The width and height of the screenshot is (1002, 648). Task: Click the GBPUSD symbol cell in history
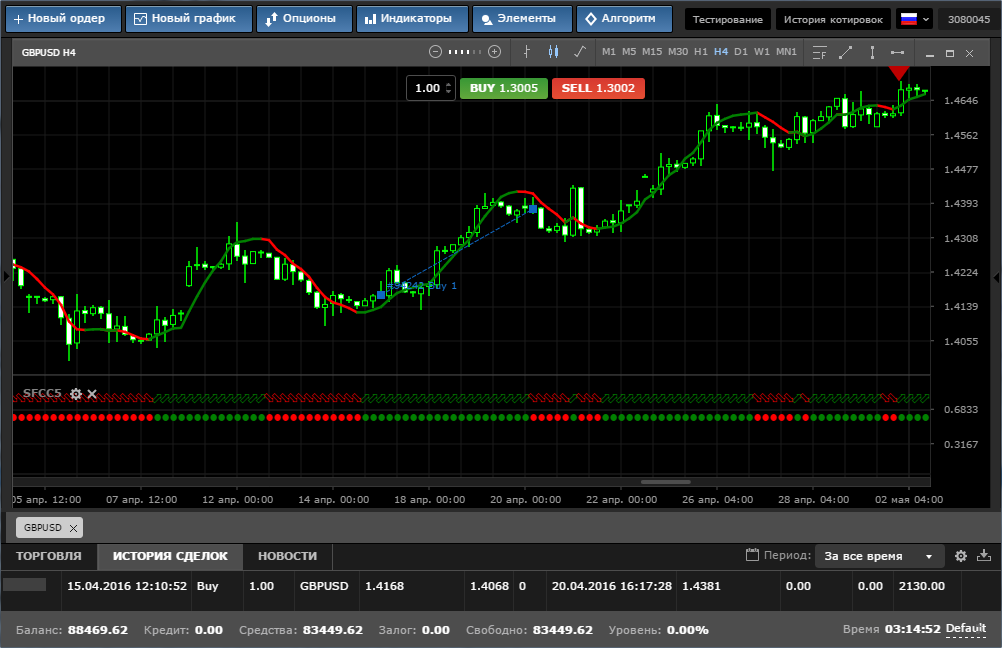pyautogui.click(x=324, y=586)
